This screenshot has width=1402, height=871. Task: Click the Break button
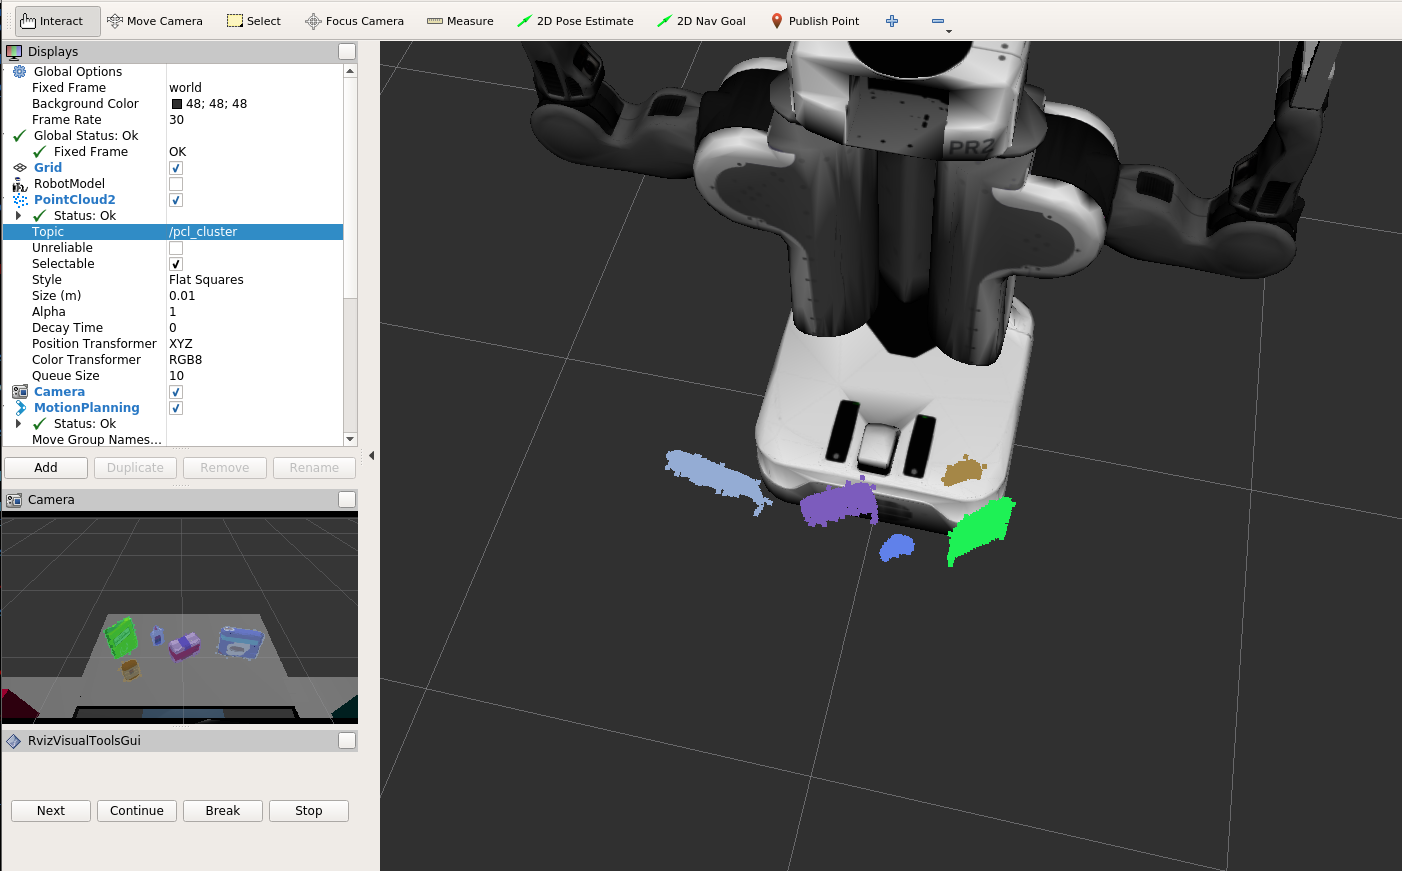click(223, 811)
